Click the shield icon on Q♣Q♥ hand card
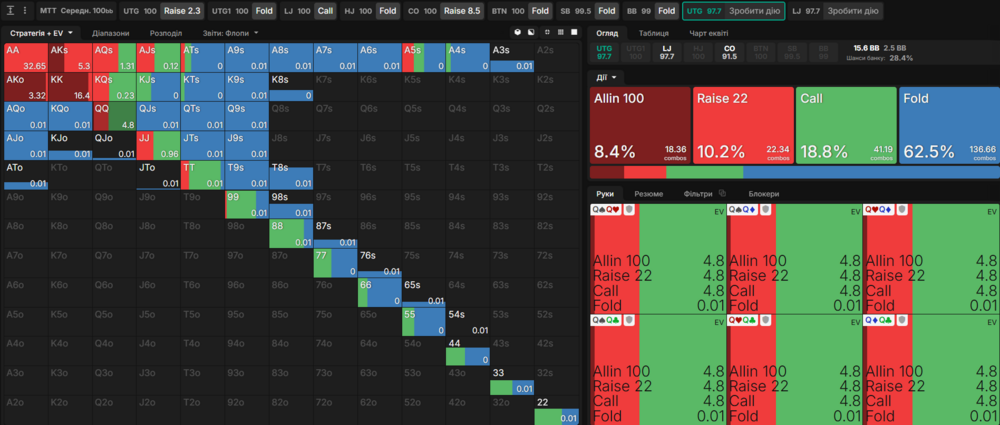 tap(766, 320)
